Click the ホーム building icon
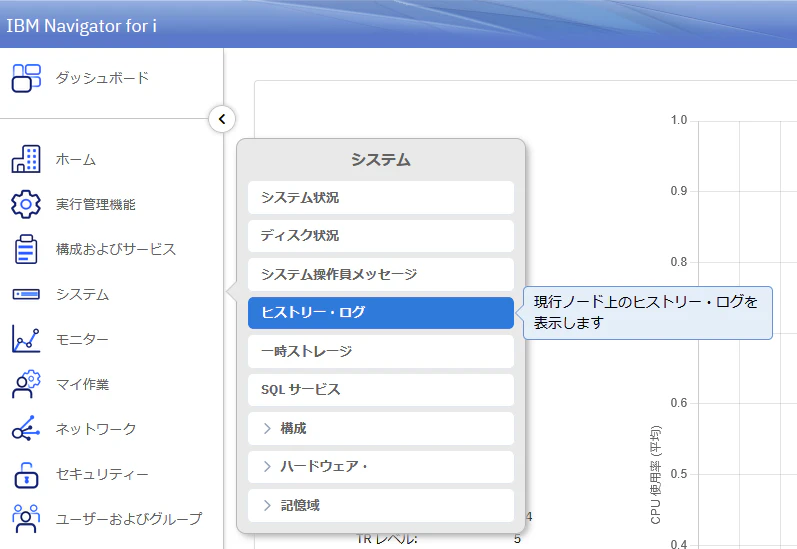Screen dimensions: 797x549 pyautogui.click(x=26, y=159)
